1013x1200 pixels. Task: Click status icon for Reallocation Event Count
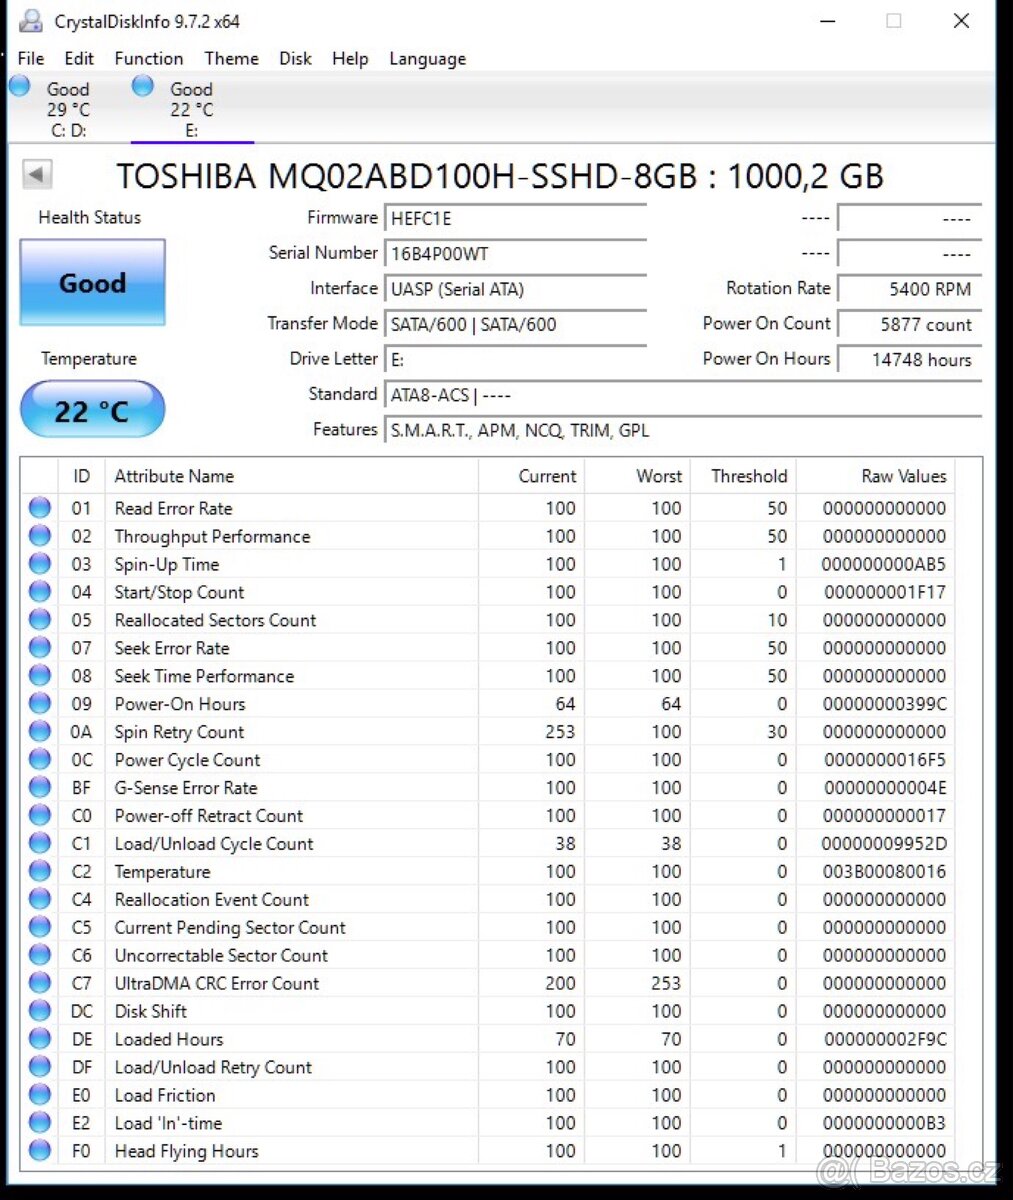(40, 899)
